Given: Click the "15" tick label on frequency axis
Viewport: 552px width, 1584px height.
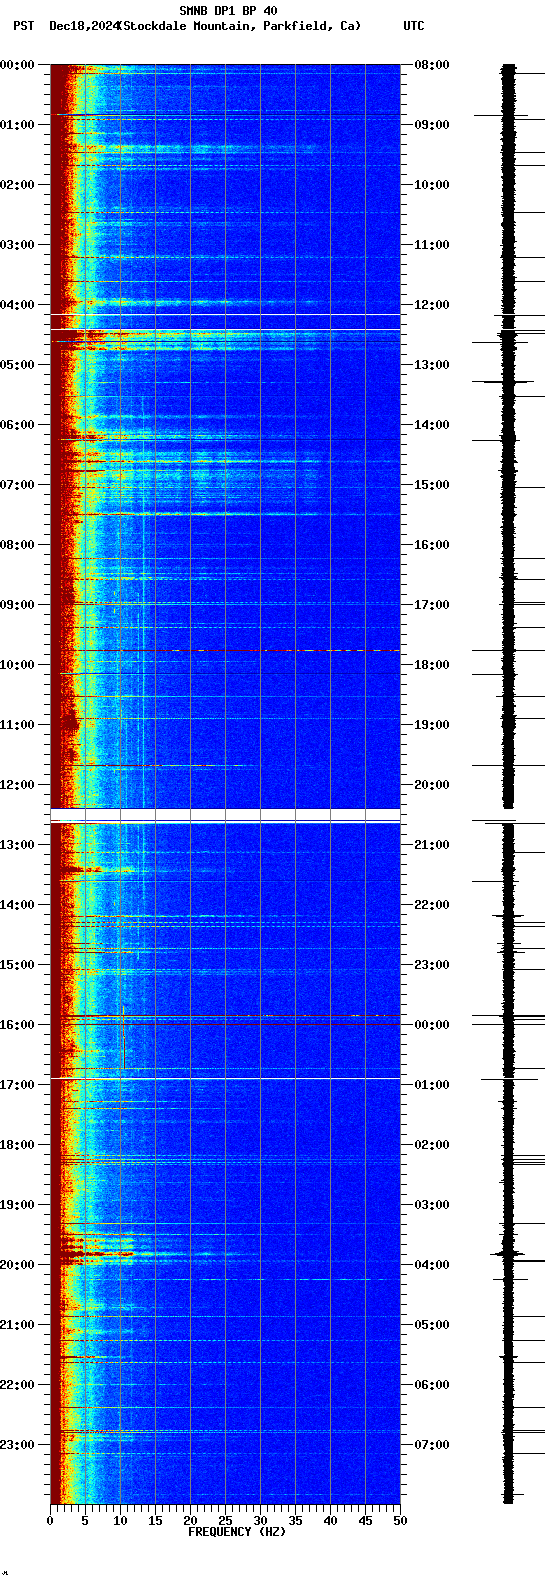Looking at the screenshot, I should 155,1521.
